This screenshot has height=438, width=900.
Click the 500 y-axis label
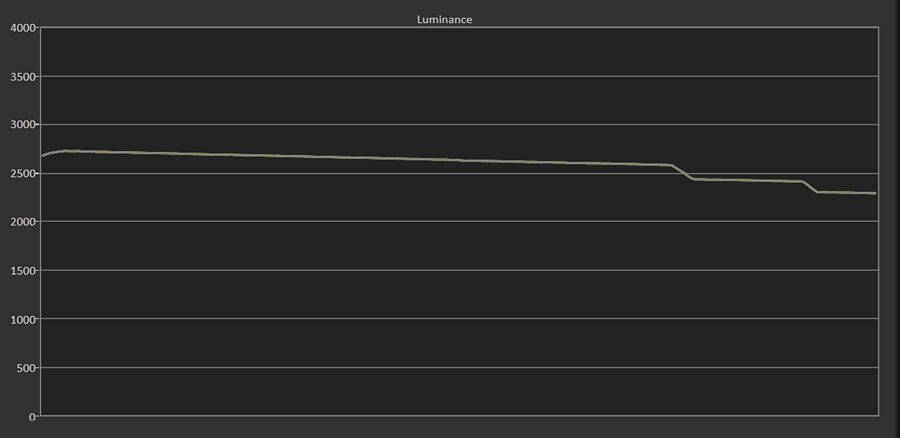28,367
